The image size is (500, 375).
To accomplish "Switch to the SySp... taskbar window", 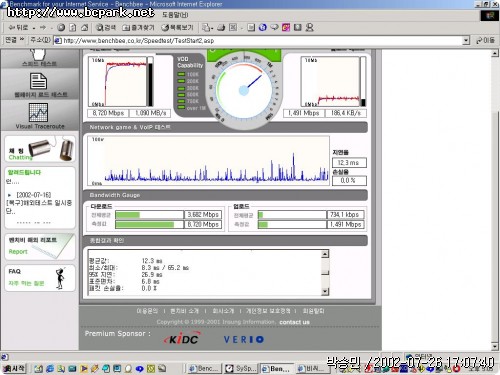I will tap(241, 368).
